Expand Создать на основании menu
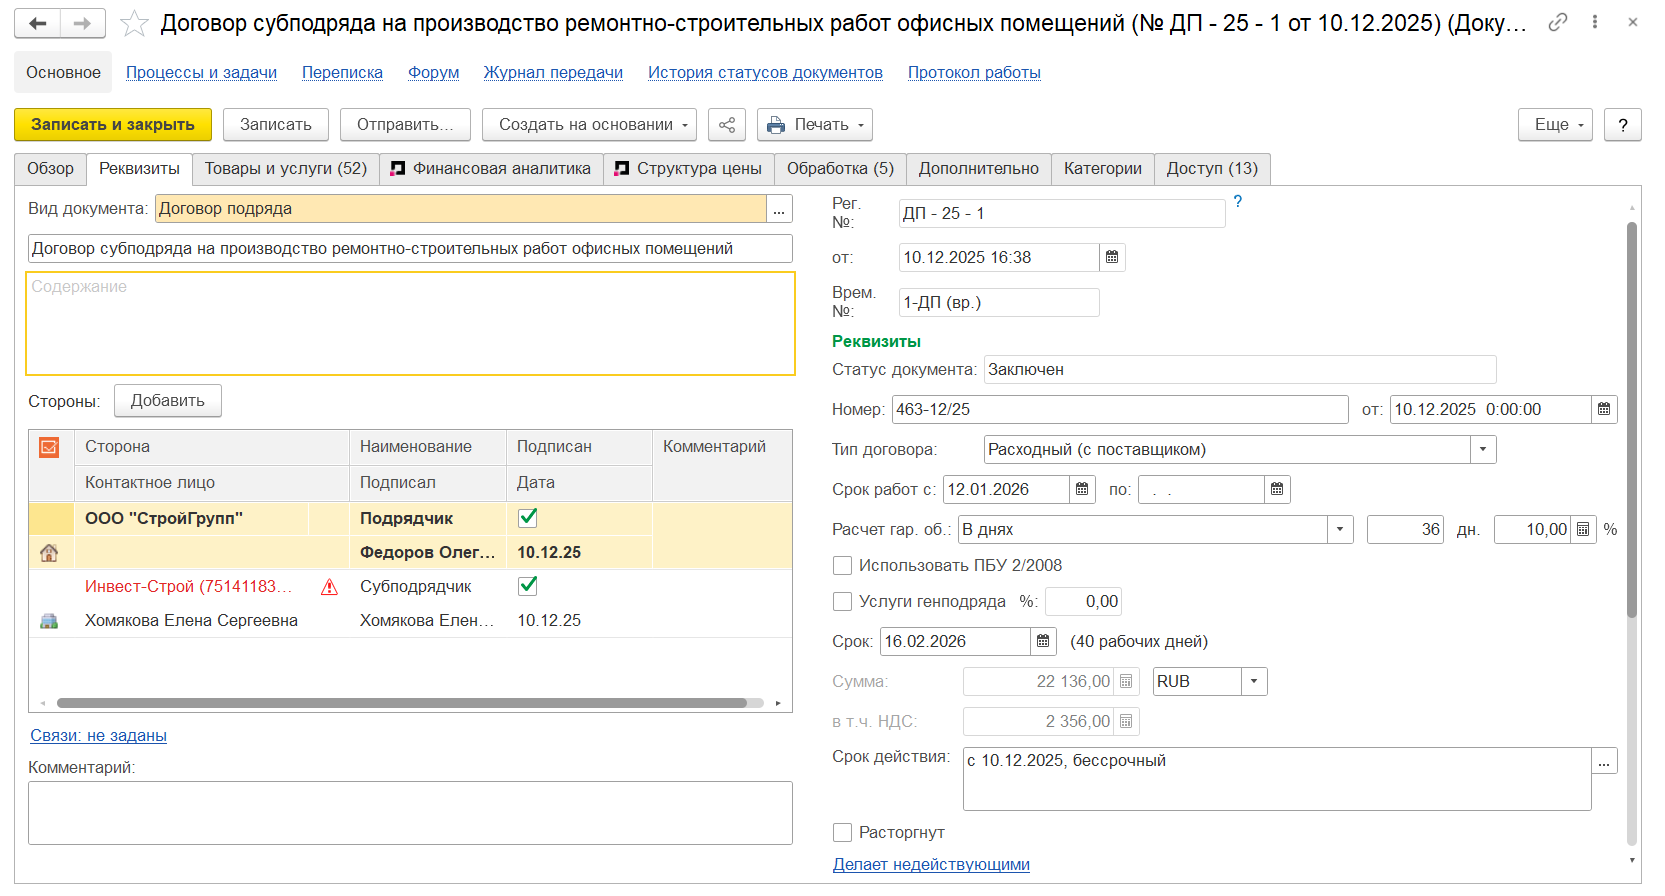The width and height of the screenshot is (1665, 896). point(587,125)
